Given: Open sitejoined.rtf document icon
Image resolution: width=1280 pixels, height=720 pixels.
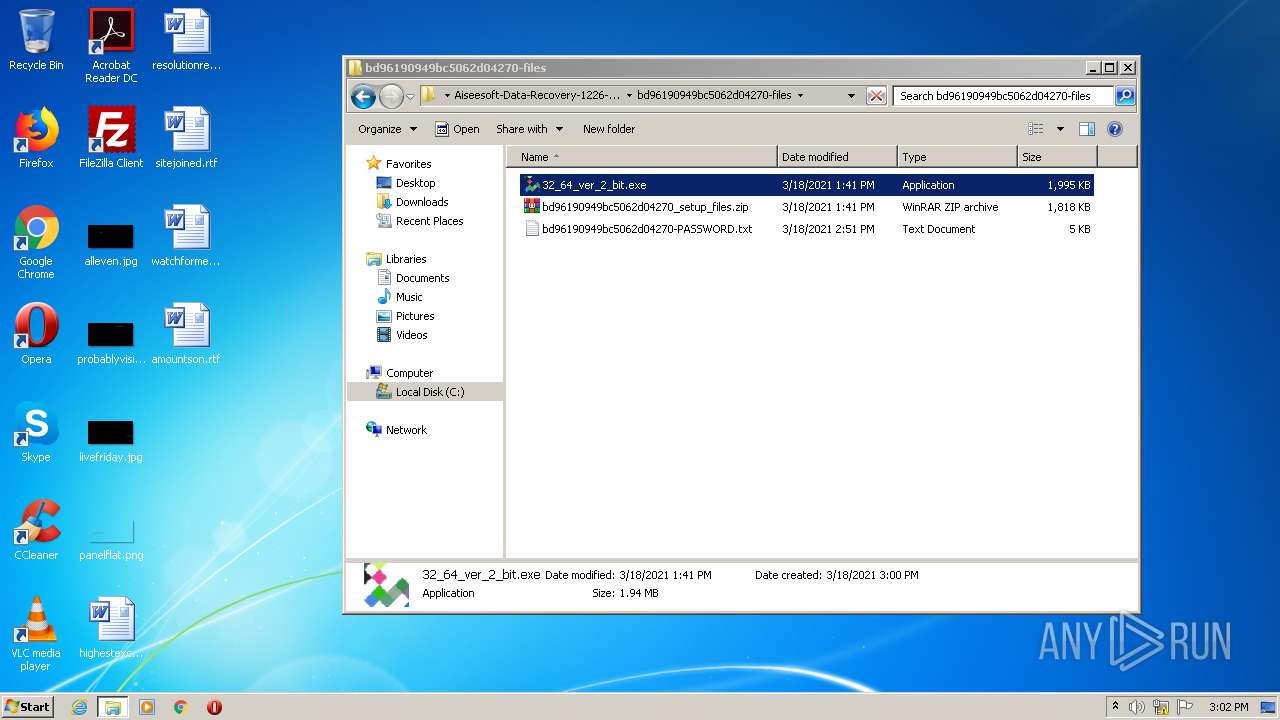Looking at the screenshot, I should coord(186,138).
